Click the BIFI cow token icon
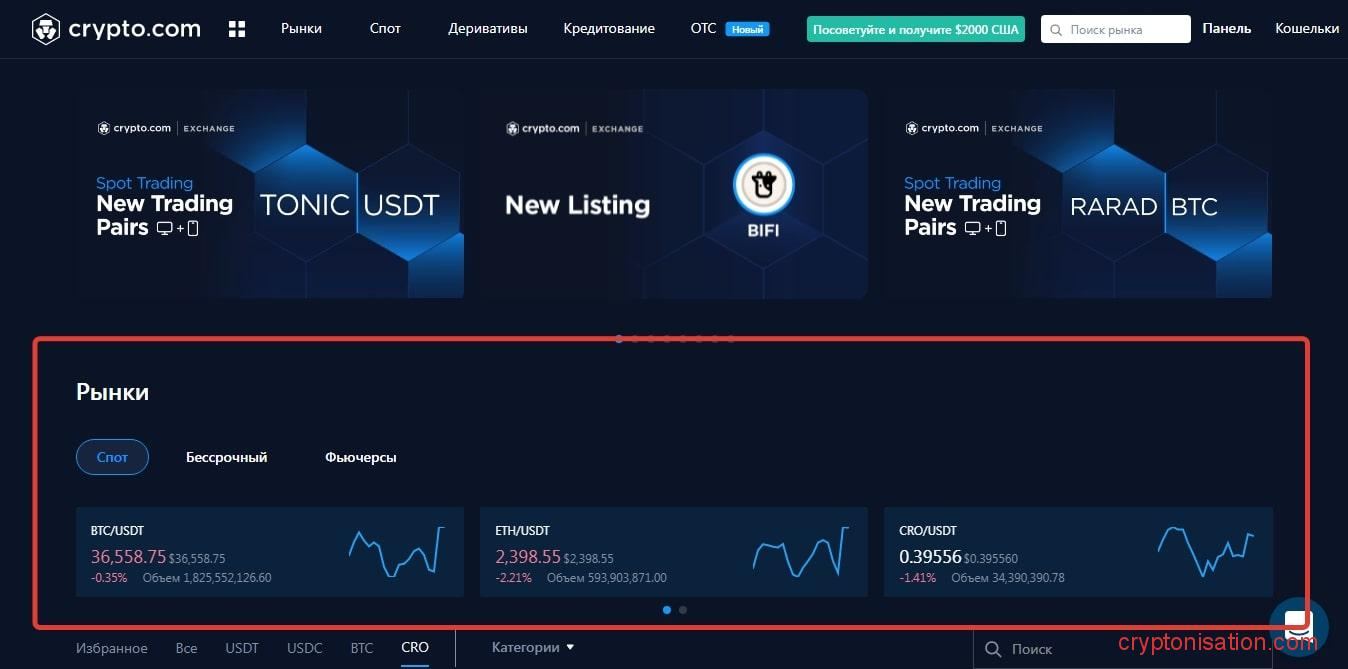Image resolution: width=1348 pixels, height=669 pixels. pos(763,186)
